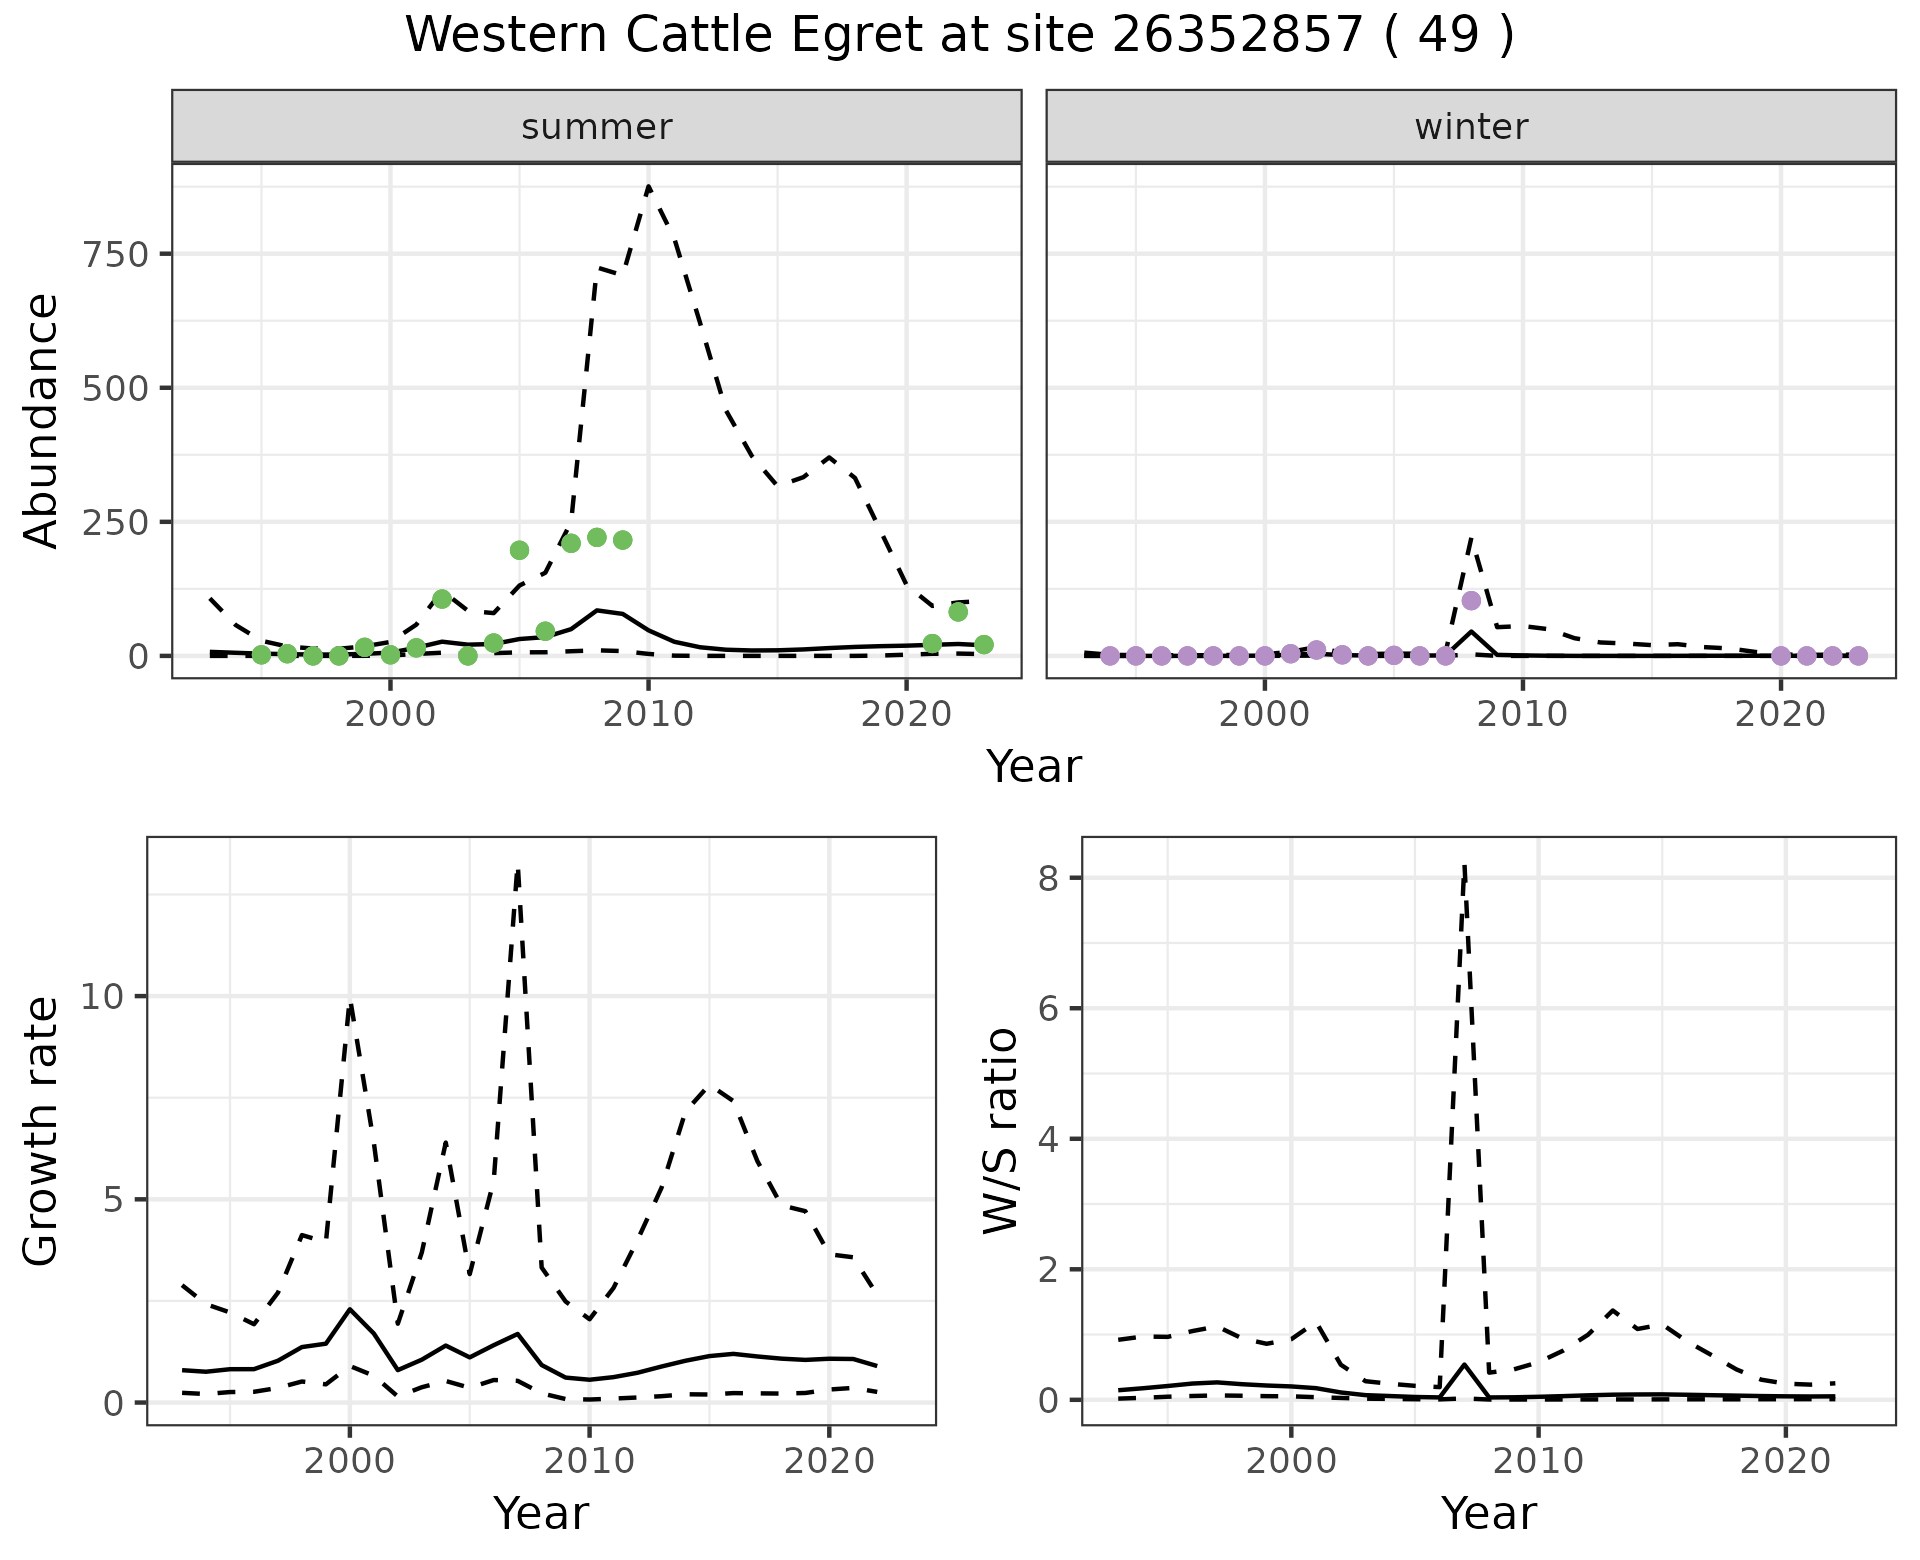Click the last green summer data point
Screen dimensions: 1920x1560
tap(983, 645)
